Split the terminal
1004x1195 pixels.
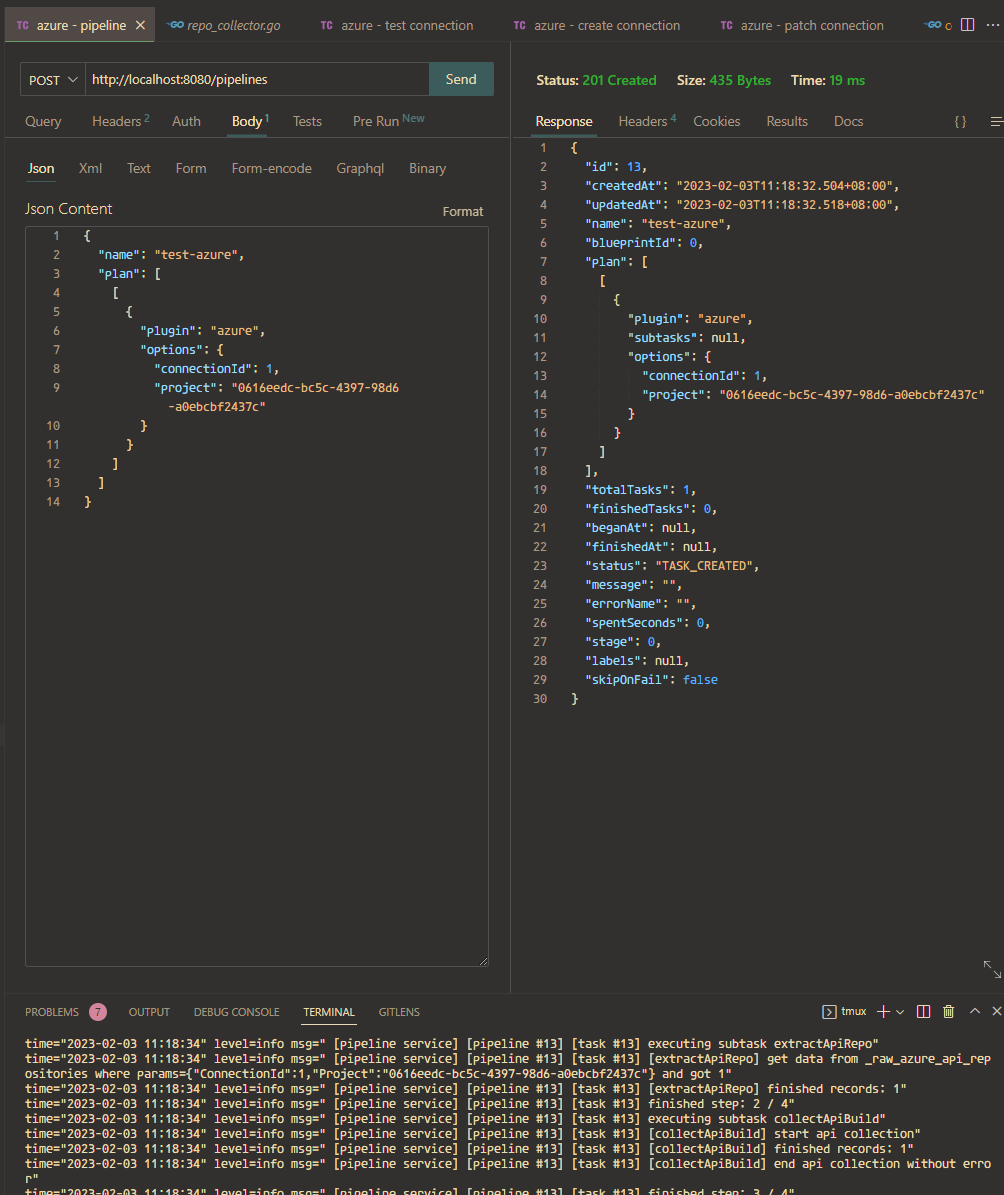pos(923,1011)
